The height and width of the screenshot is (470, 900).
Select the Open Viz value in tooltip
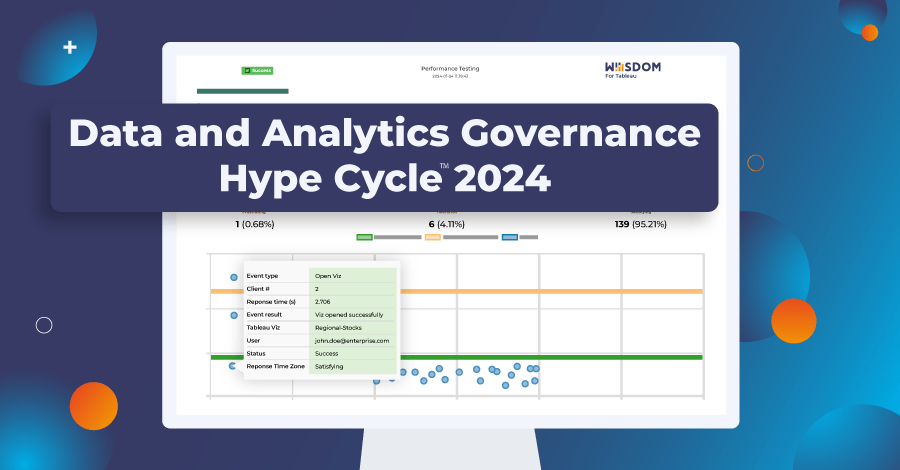328,276
